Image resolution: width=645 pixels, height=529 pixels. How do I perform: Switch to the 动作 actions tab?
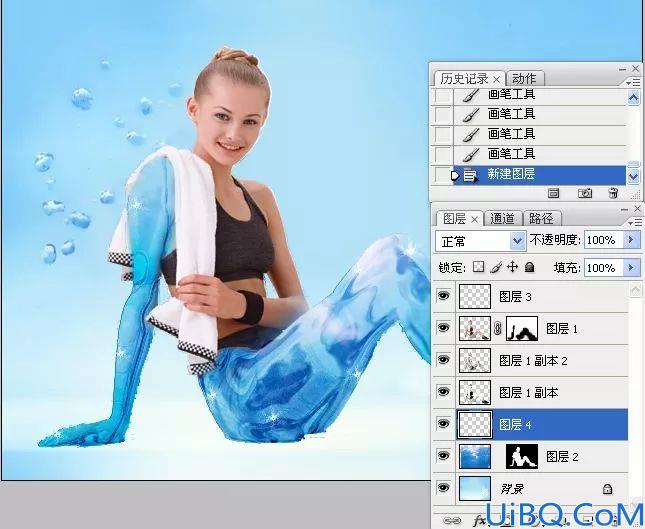[x=524, y=79]
